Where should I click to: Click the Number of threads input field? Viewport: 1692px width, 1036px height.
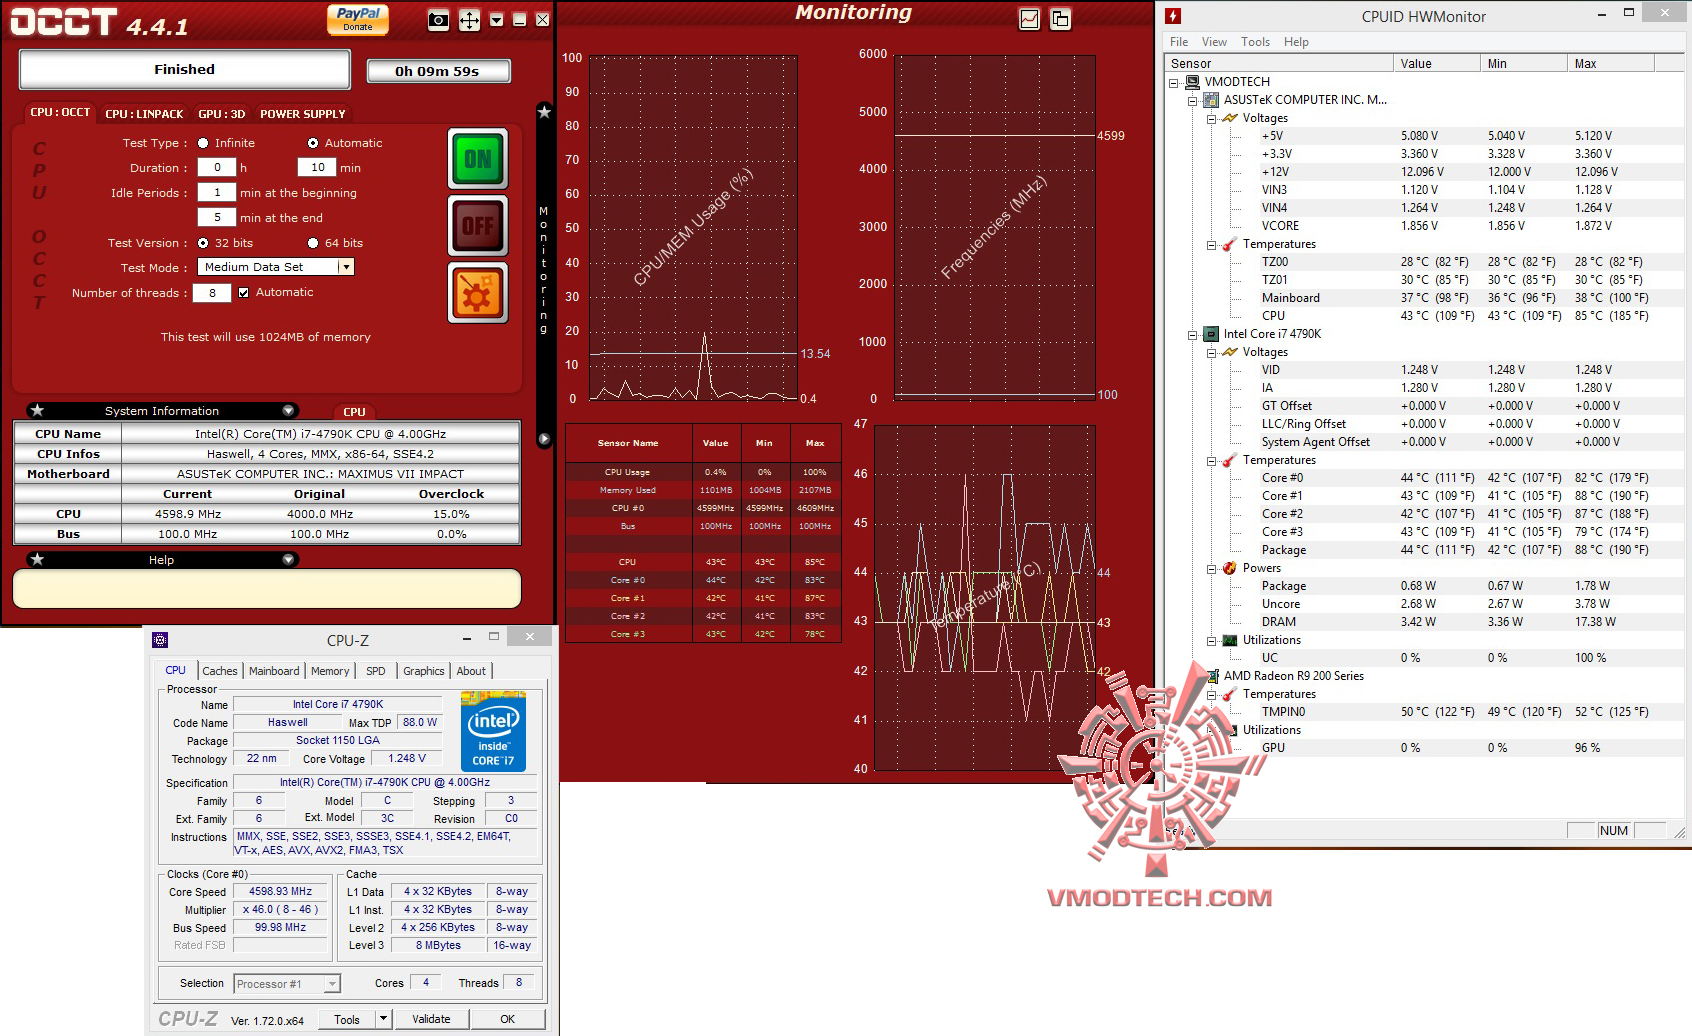(212, 292)
